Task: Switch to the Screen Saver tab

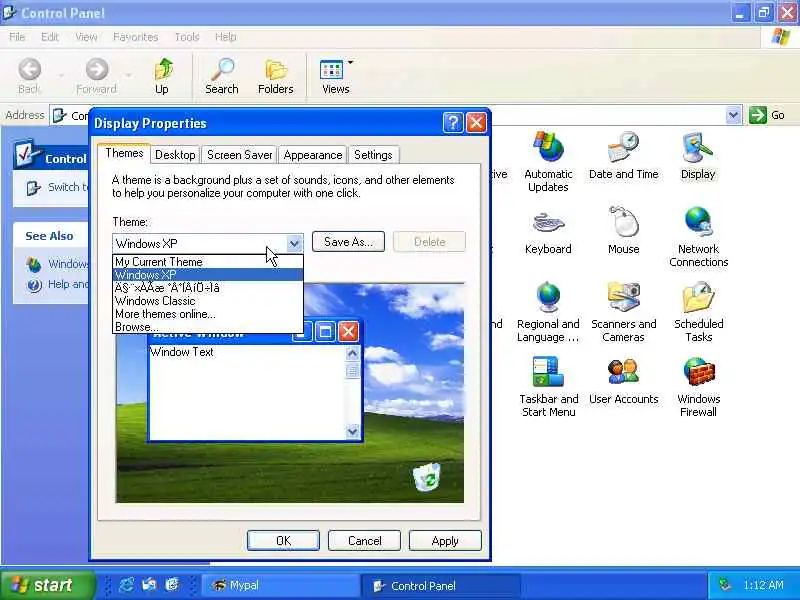Action: click(x=239, y=155)
